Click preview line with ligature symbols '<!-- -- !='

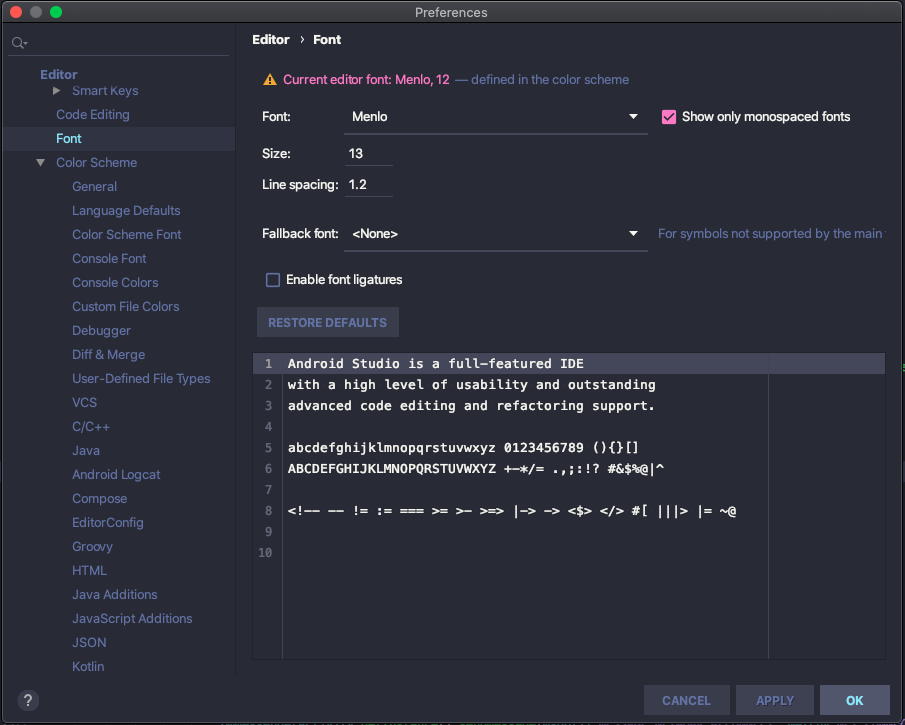511,511
